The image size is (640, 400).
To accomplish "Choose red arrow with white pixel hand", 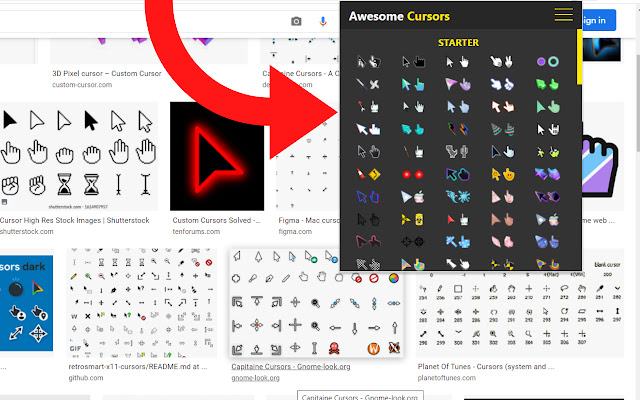I will (458, 220).
